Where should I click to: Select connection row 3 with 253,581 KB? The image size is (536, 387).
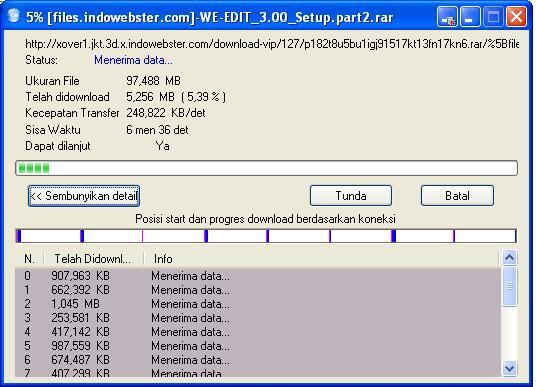click(258, 318)
